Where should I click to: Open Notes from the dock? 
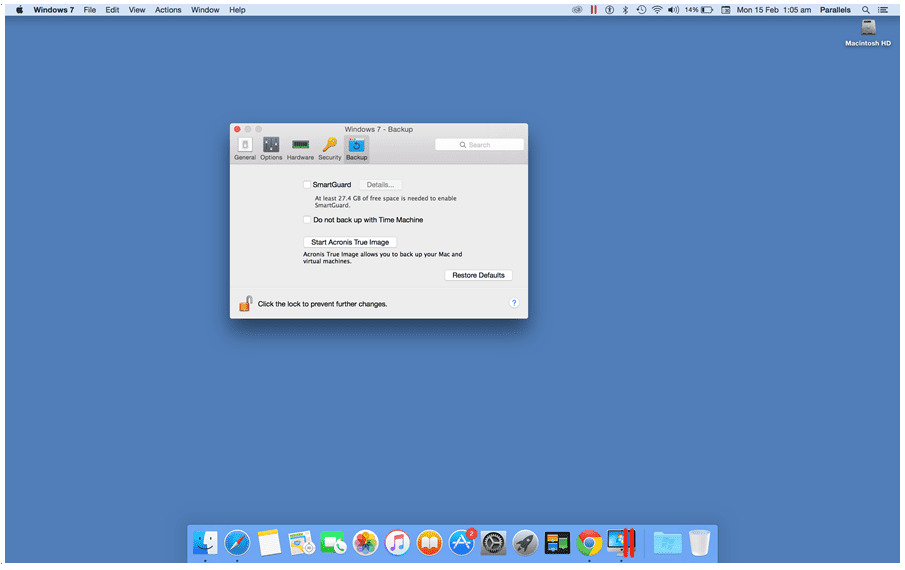269,542
